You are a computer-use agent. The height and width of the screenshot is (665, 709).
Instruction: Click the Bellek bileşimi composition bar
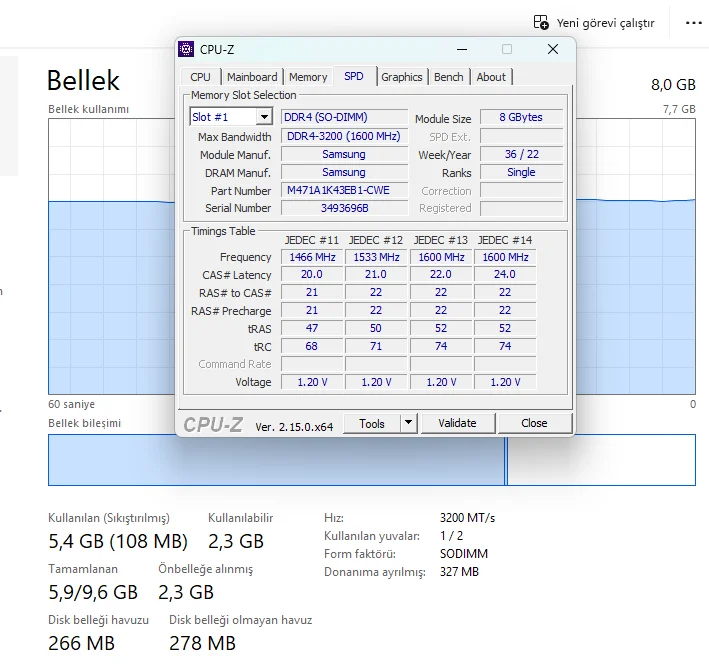point(372,460)
